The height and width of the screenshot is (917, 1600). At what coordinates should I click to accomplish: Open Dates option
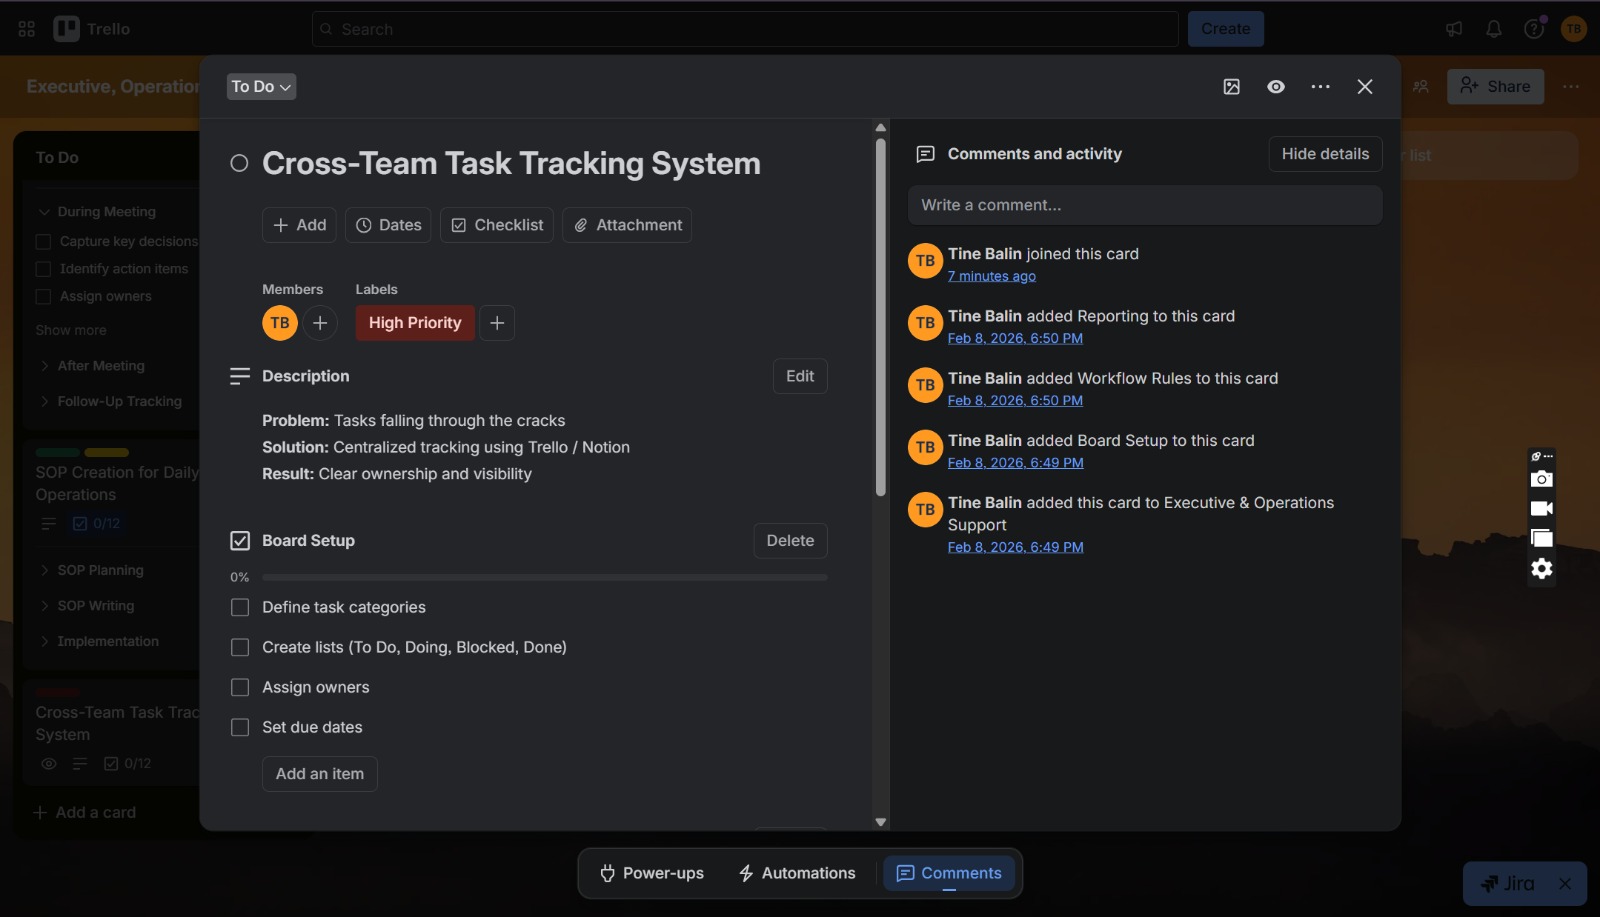coord(389,225)
